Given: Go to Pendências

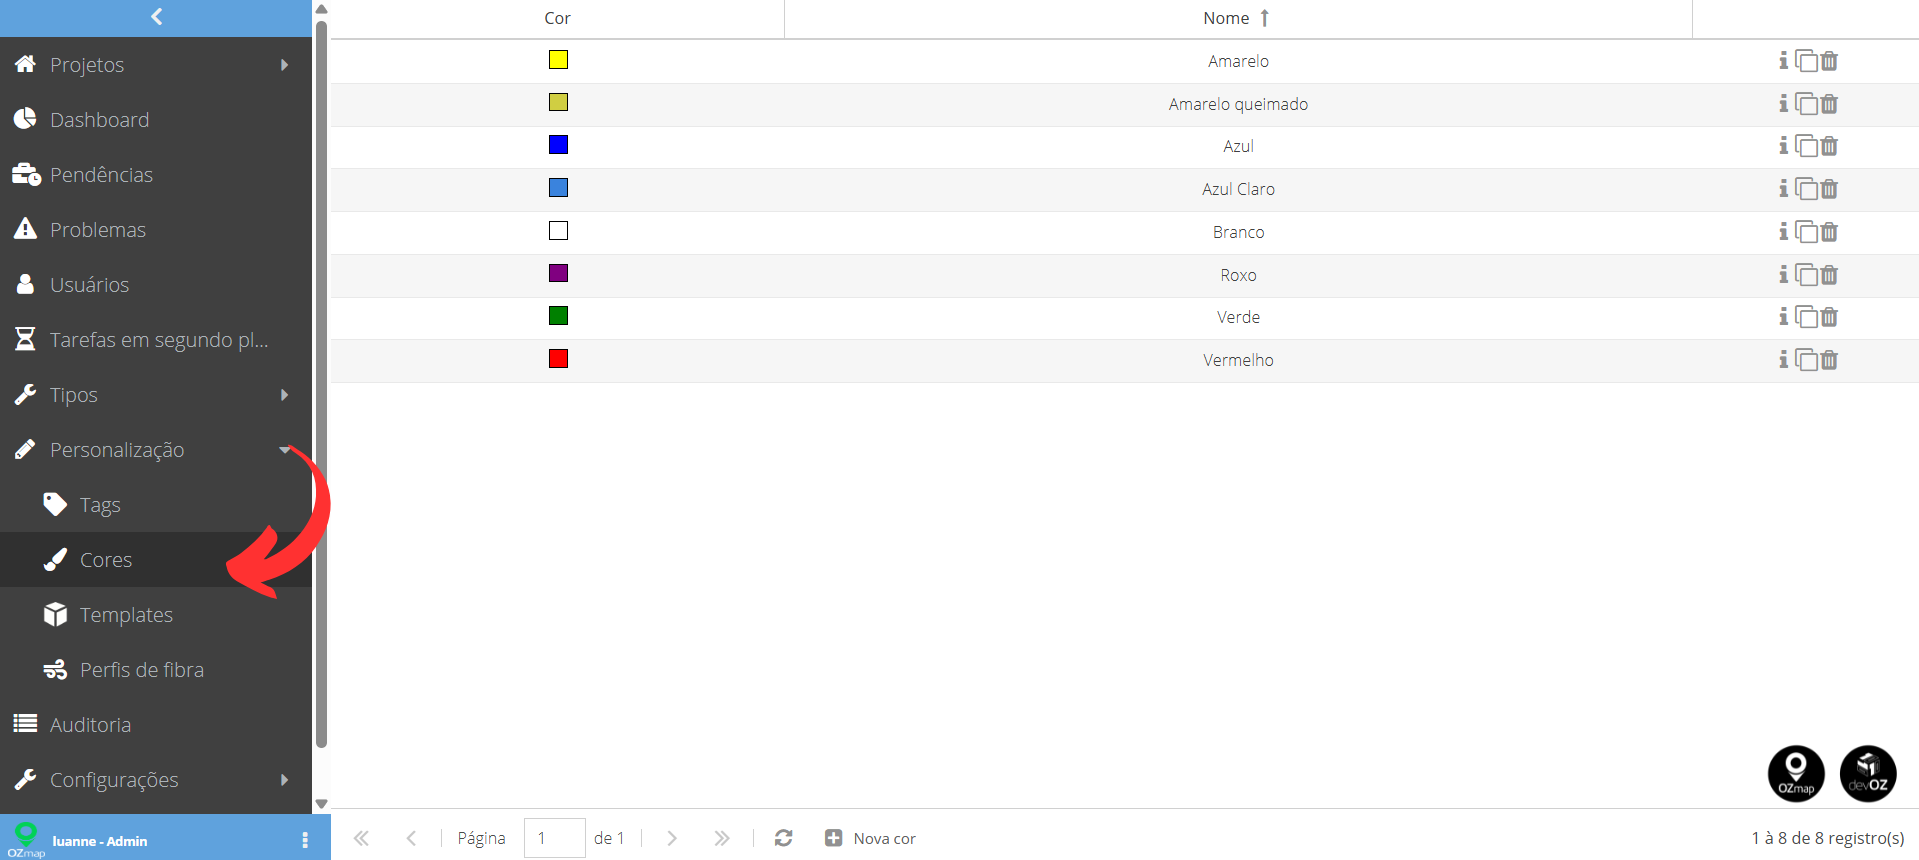Looking at the screenshot, I should (156, 175).
